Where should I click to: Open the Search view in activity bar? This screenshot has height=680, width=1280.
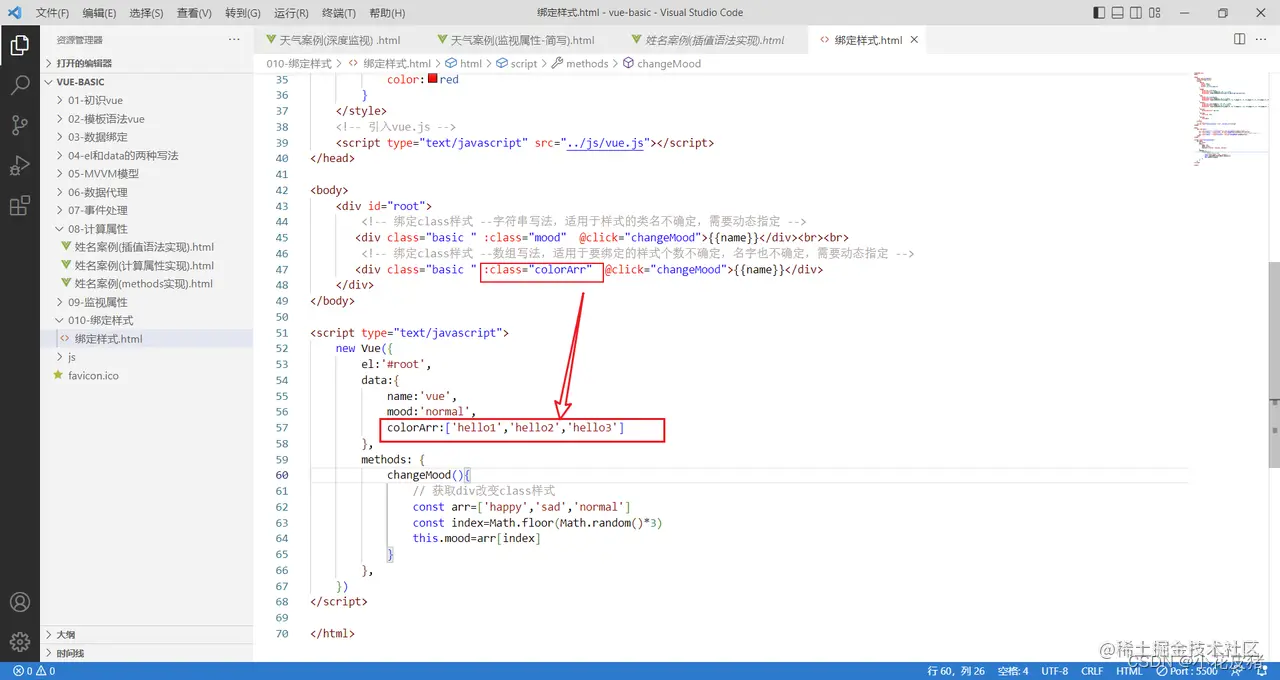pyautogui.click(x=19, y=86)
